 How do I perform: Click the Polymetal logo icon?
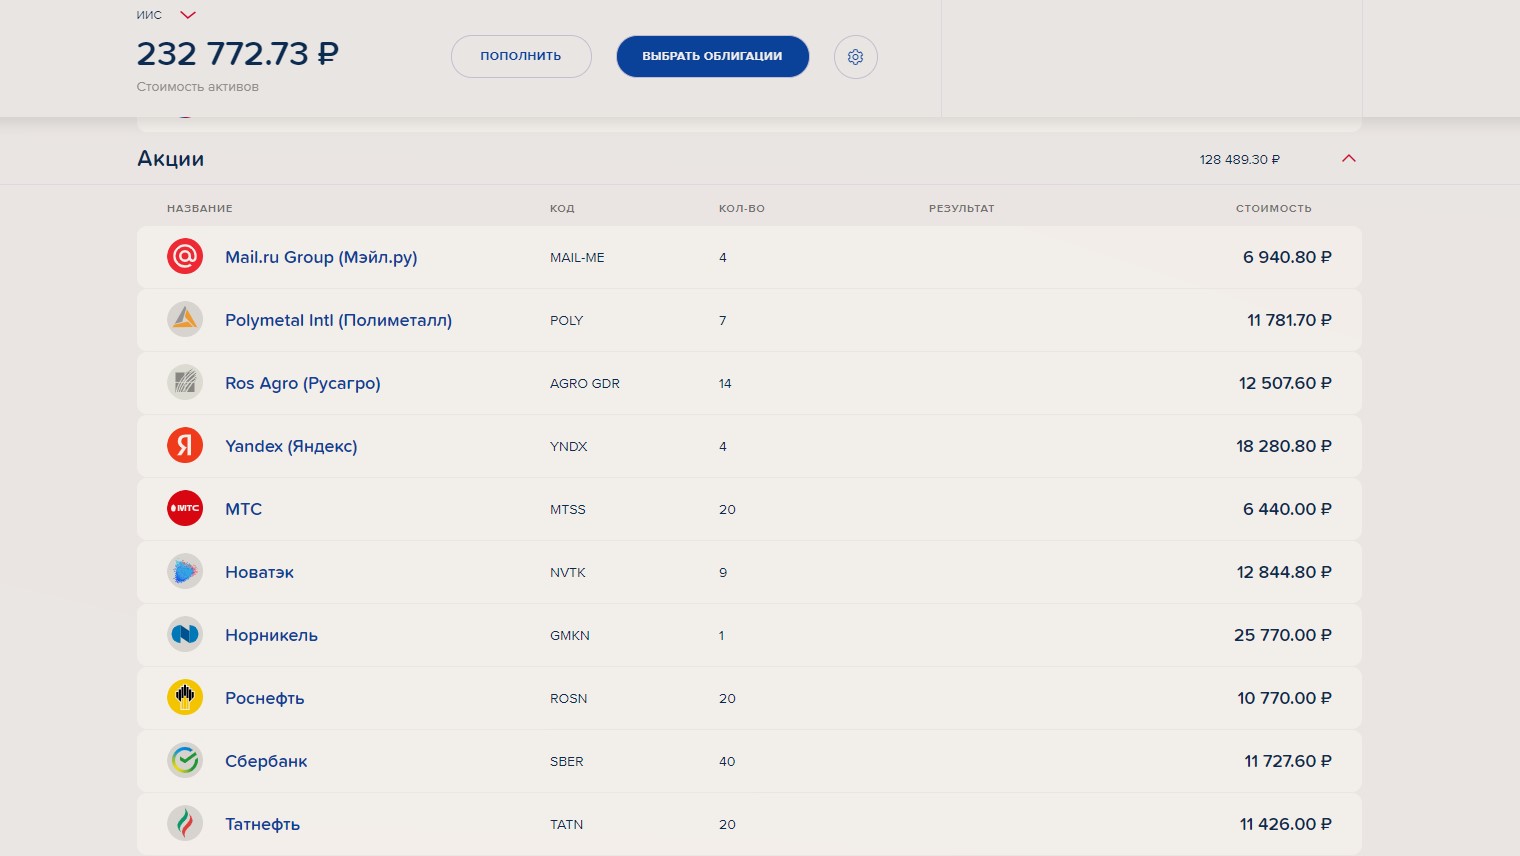pyautogui.click(x=185, y=320)
